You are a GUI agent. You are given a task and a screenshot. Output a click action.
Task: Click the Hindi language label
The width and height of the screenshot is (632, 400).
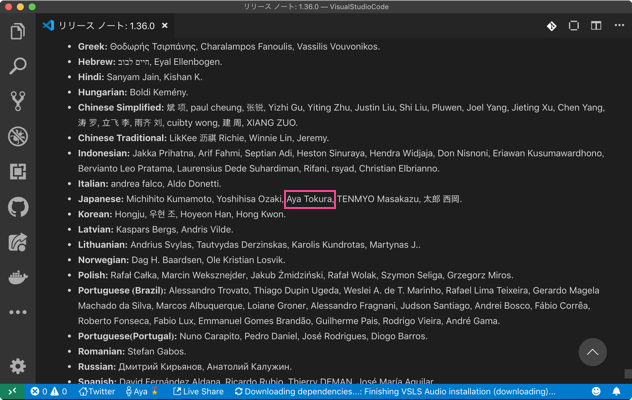(x=91, y=77)
